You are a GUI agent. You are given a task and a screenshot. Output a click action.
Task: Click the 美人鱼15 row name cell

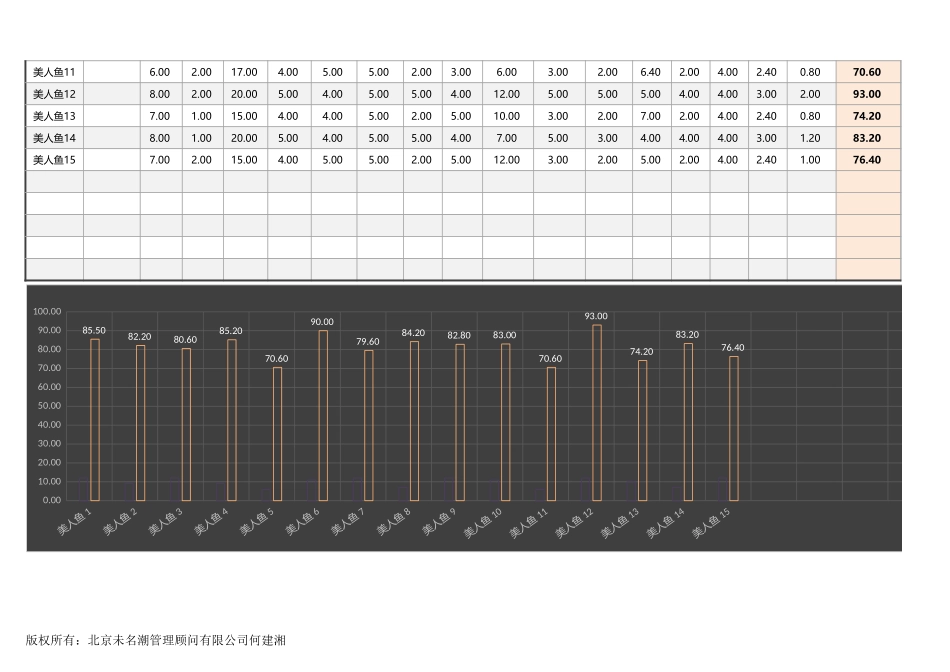click(x=54, y=160)
